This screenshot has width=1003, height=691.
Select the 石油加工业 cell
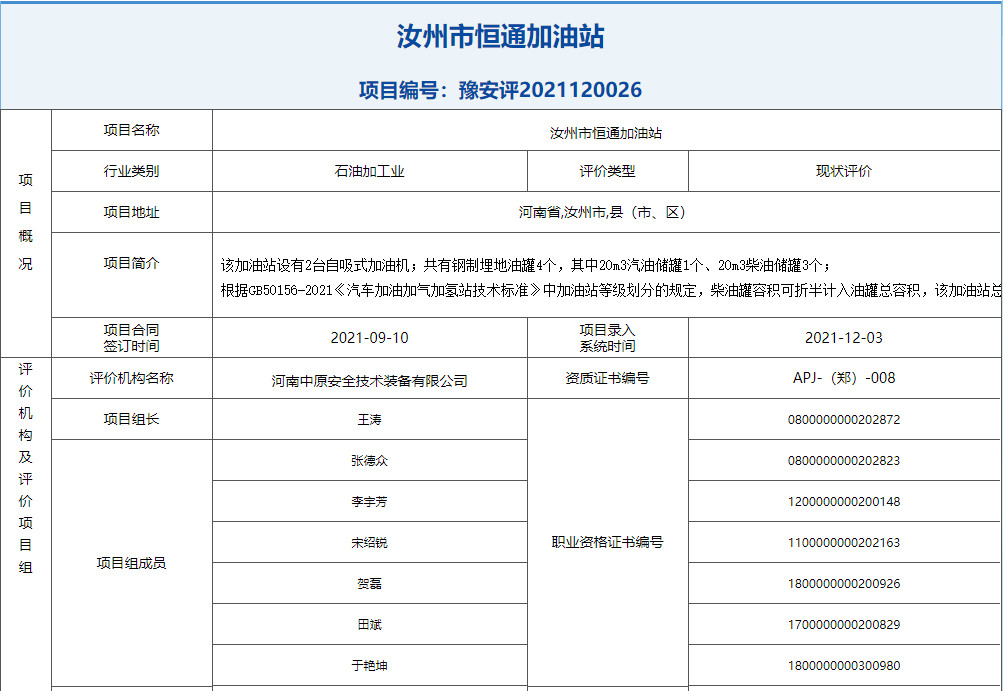click(x=370, y=171)
